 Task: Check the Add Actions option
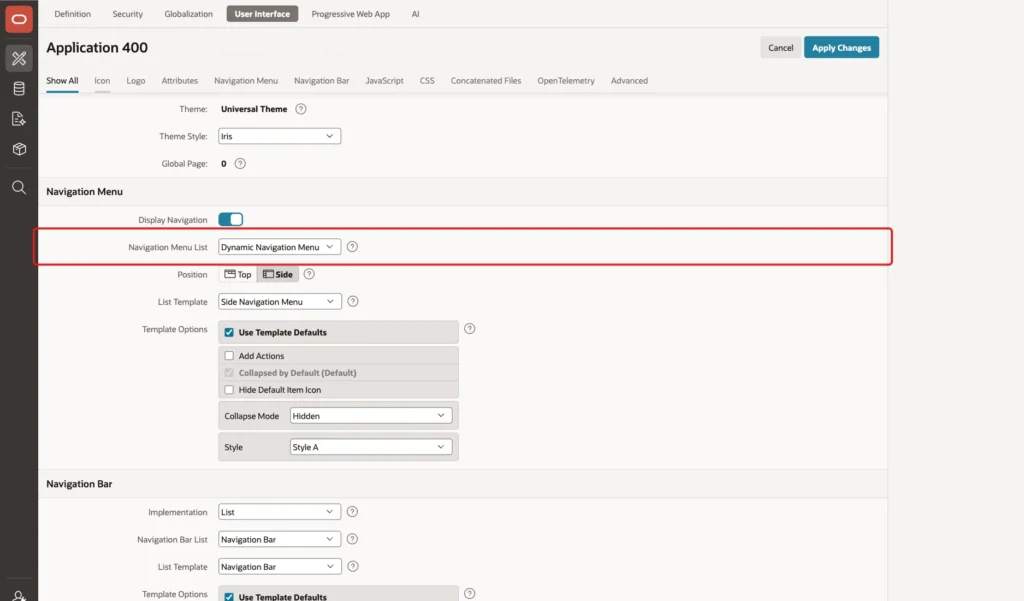point(229,356)
